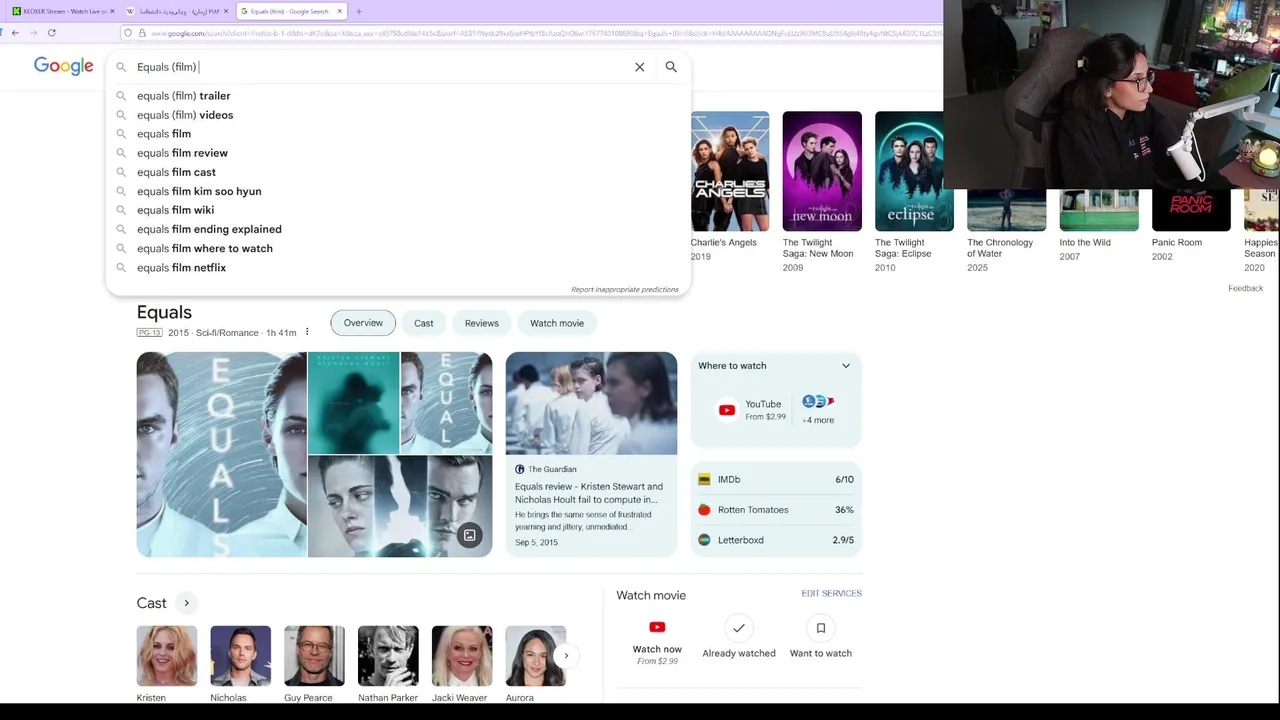The height and width of the screenshot is (720, 1280).
Task: Open The Twilight Saga: New Moon poster
Action: (x=822, y=171)
